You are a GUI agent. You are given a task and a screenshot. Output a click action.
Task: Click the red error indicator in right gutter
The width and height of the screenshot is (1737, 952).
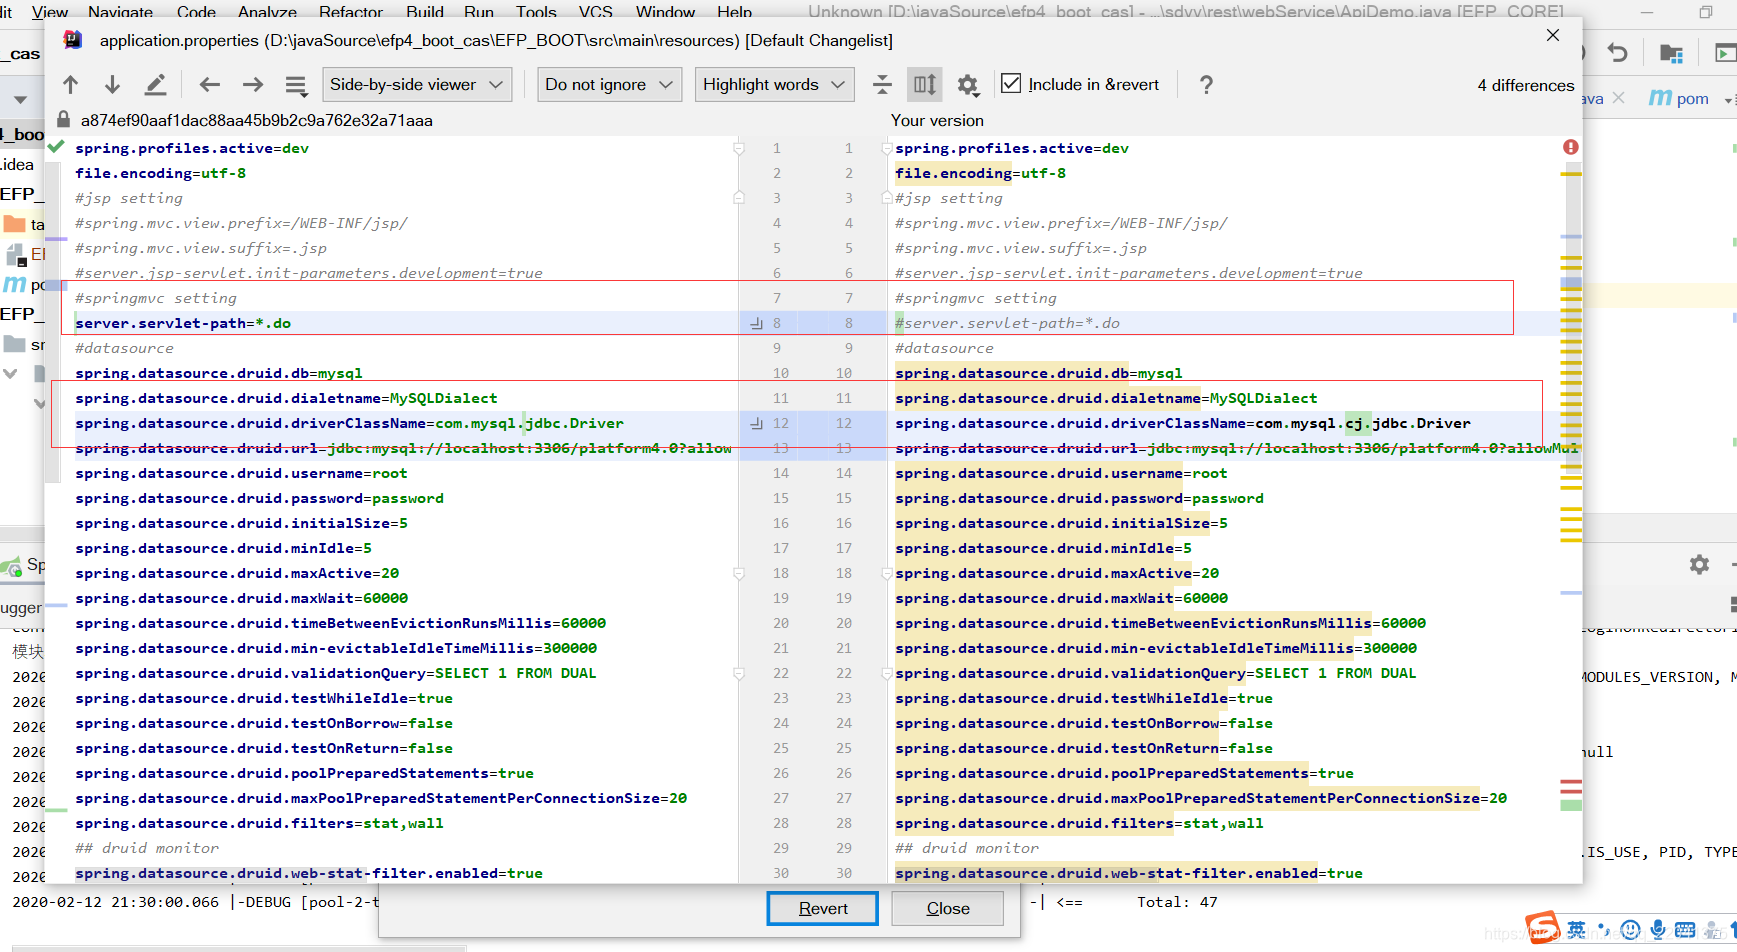tap(1571, 147)
